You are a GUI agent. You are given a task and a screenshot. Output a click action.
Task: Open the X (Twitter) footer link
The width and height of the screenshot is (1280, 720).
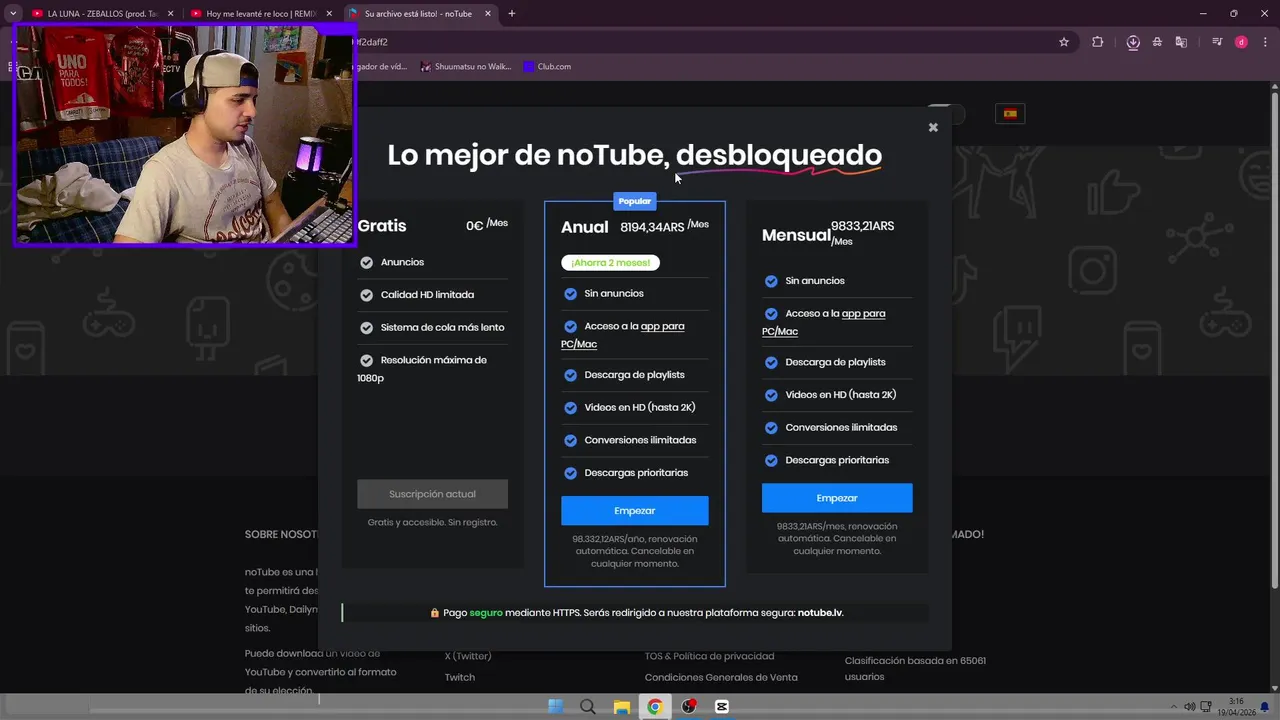tap(468, 656)
